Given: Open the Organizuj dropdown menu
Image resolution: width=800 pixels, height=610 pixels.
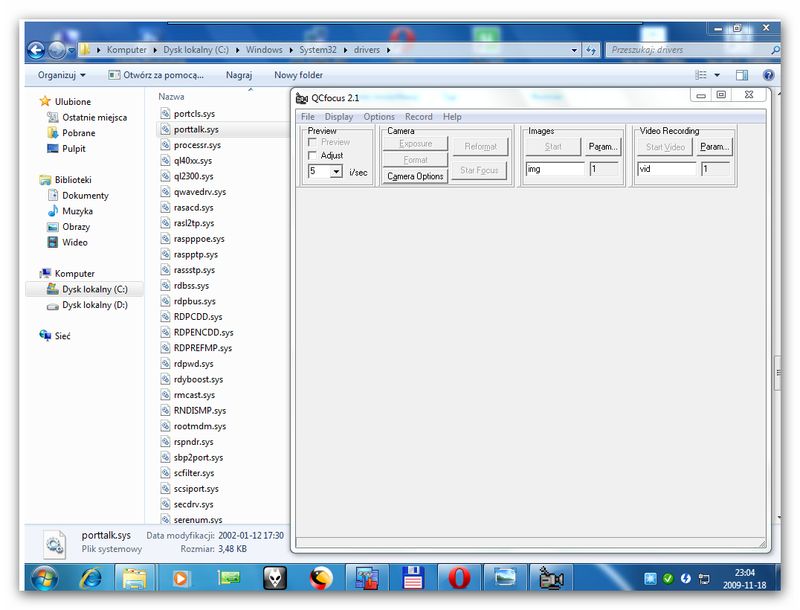Looking at the screenshot, I should (62, 75).
